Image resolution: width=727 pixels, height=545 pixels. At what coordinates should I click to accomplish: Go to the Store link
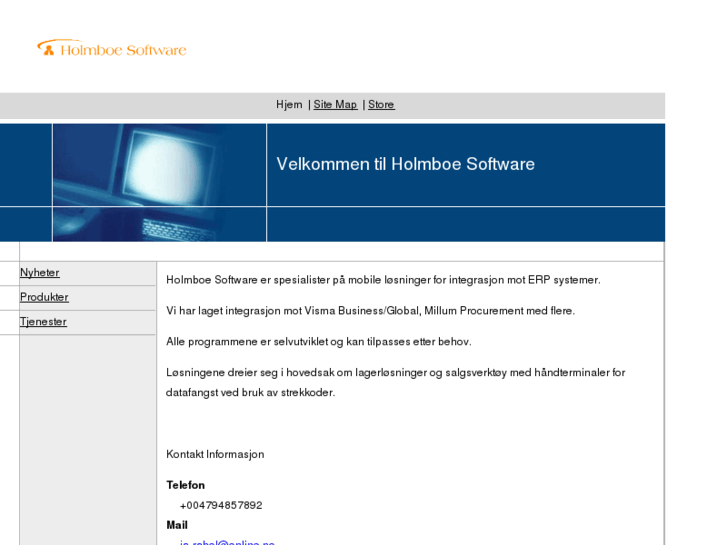click(x=381, y=105)
